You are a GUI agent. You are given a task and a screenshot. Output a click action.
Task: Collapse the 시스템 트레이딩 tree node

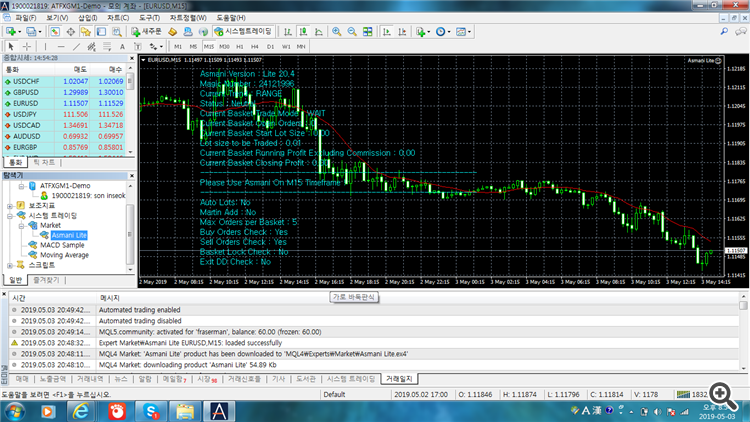(x=10, y=216)
